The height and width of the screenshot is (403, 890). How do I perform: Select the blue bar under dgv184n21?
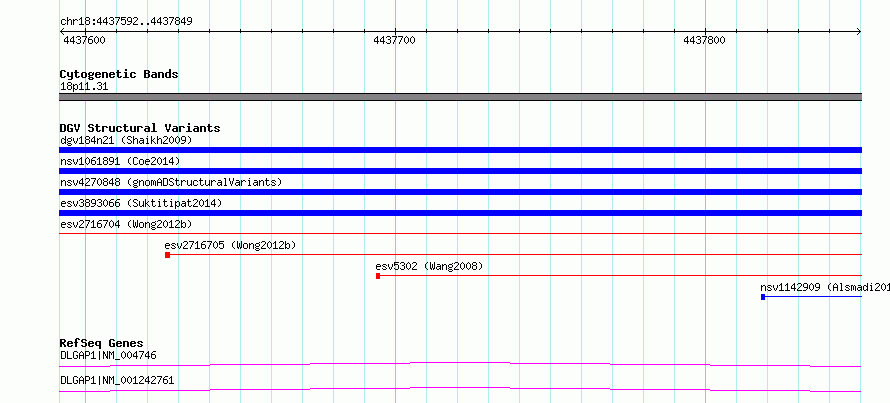coord(460,150)
